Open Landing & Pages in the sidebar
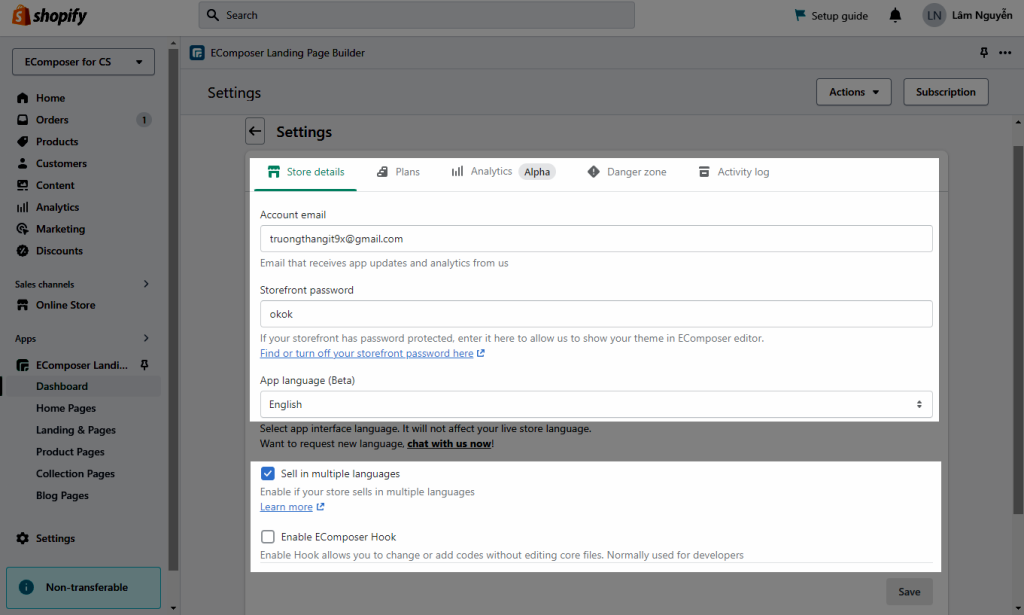This screenshot has height=615, width=1024. pos(76,430)
